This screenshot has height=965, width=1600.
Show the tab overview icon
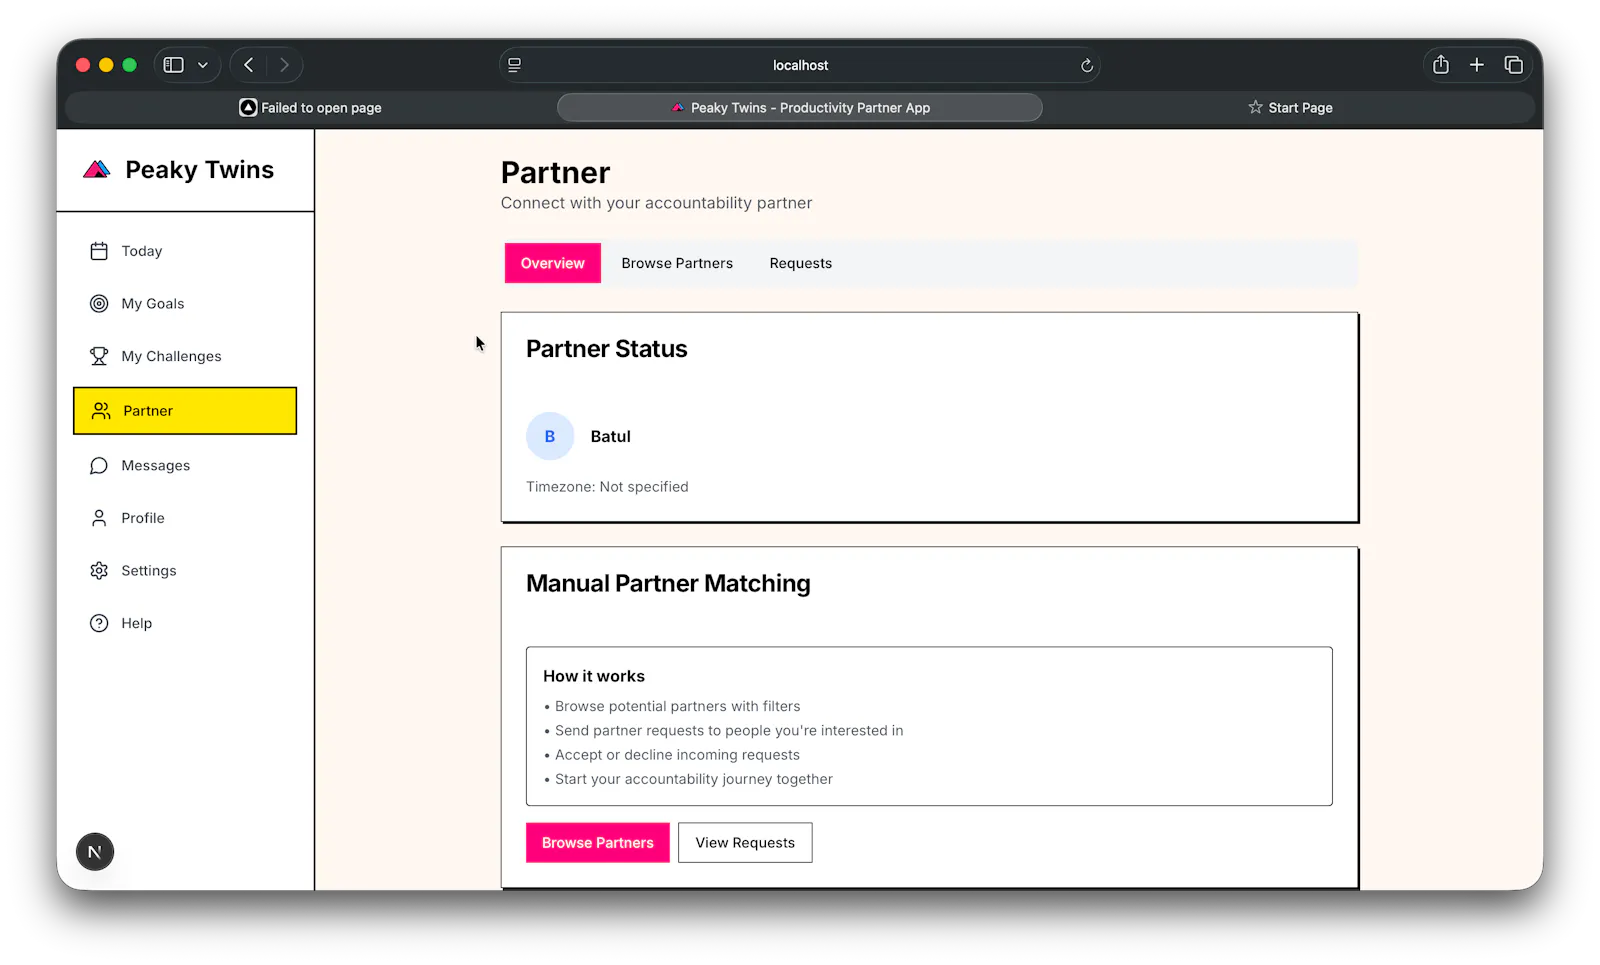1513,65
